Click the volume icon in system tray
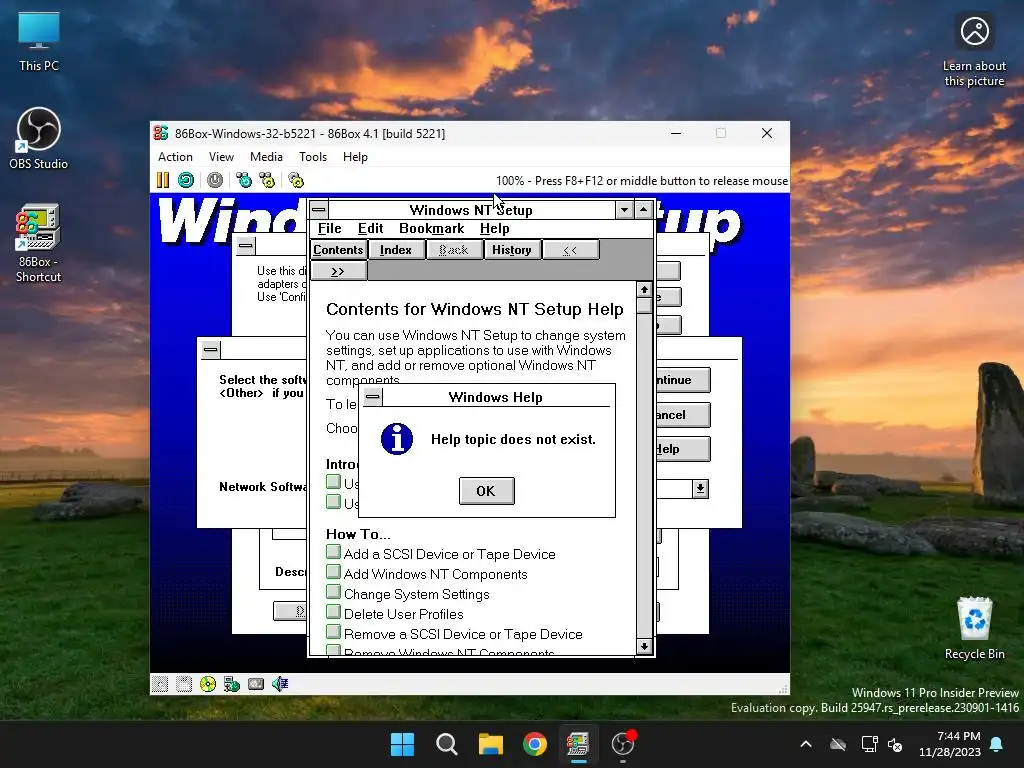This screenshot has height=768, width=1024. [895, 744]
